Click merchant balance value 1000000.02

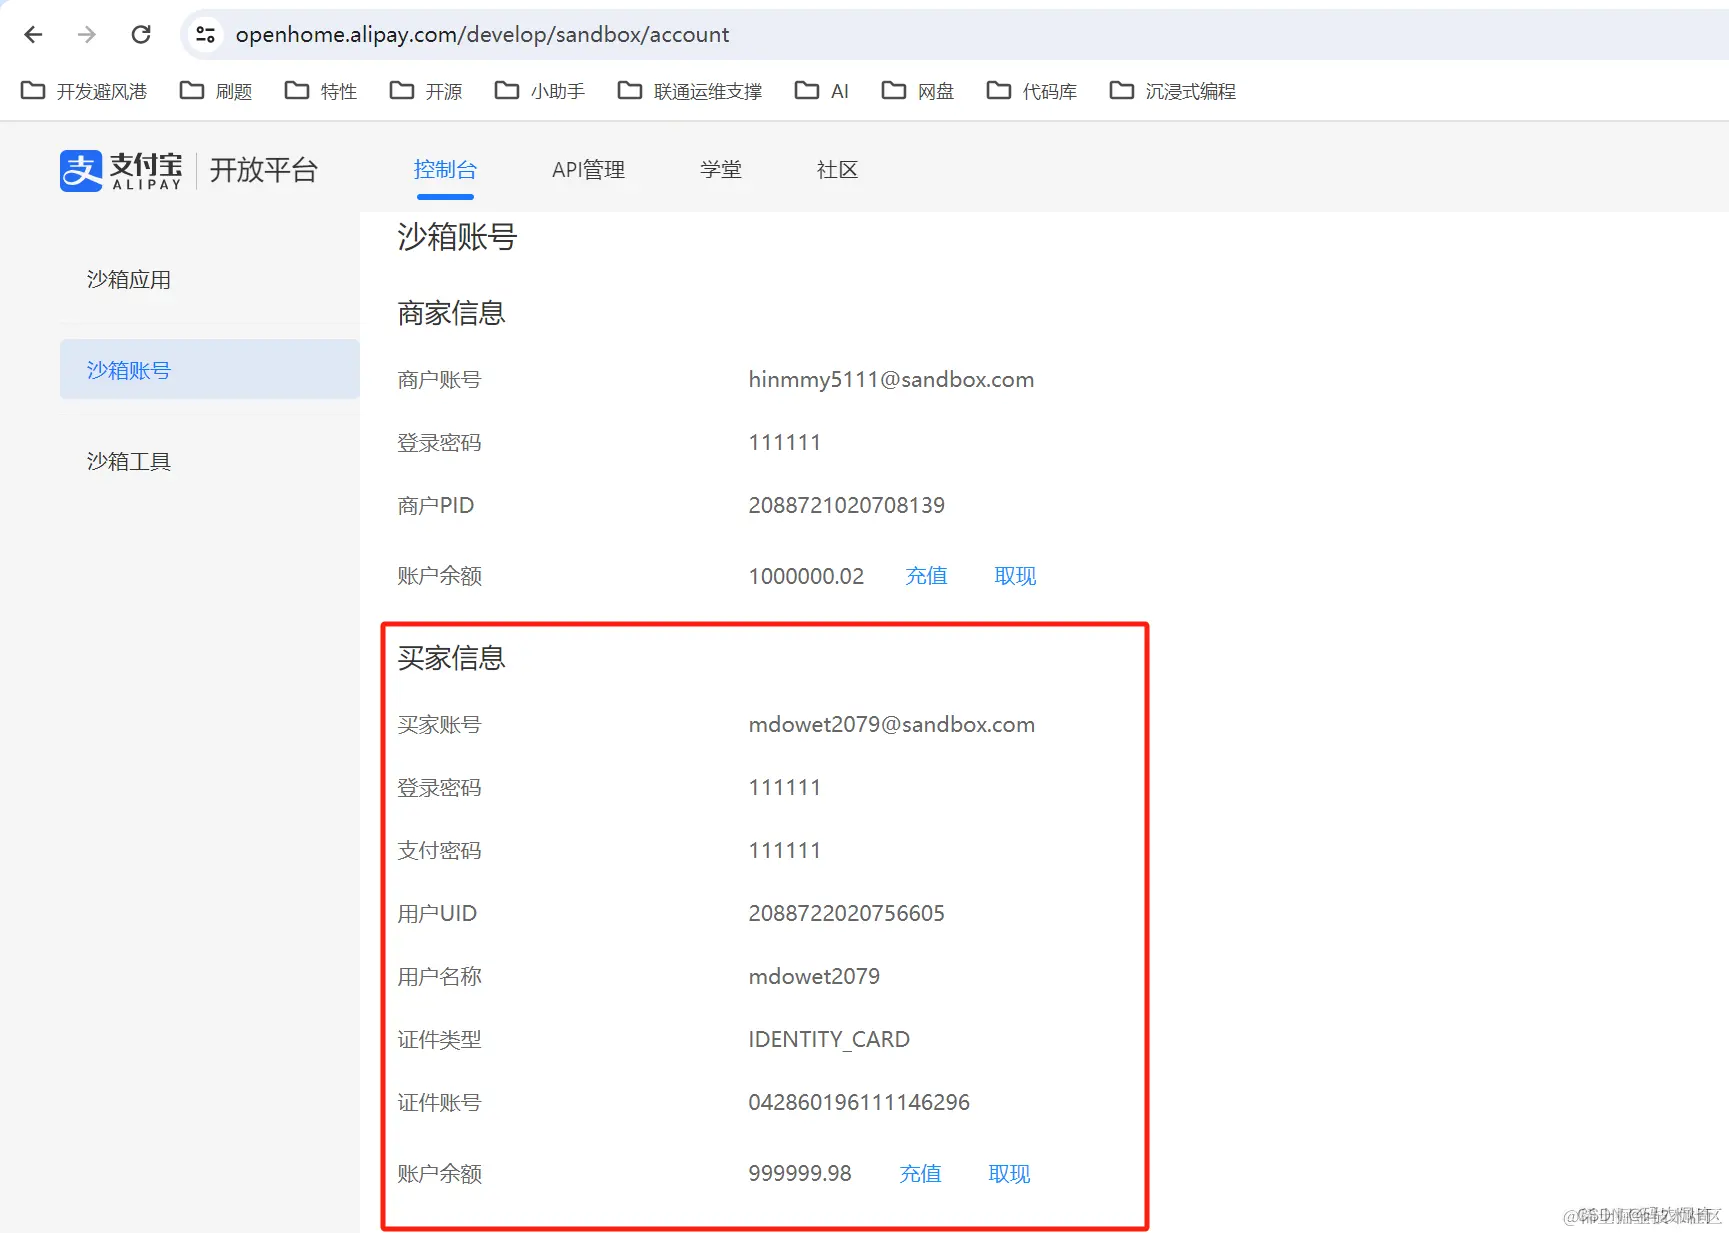point(806,576)
